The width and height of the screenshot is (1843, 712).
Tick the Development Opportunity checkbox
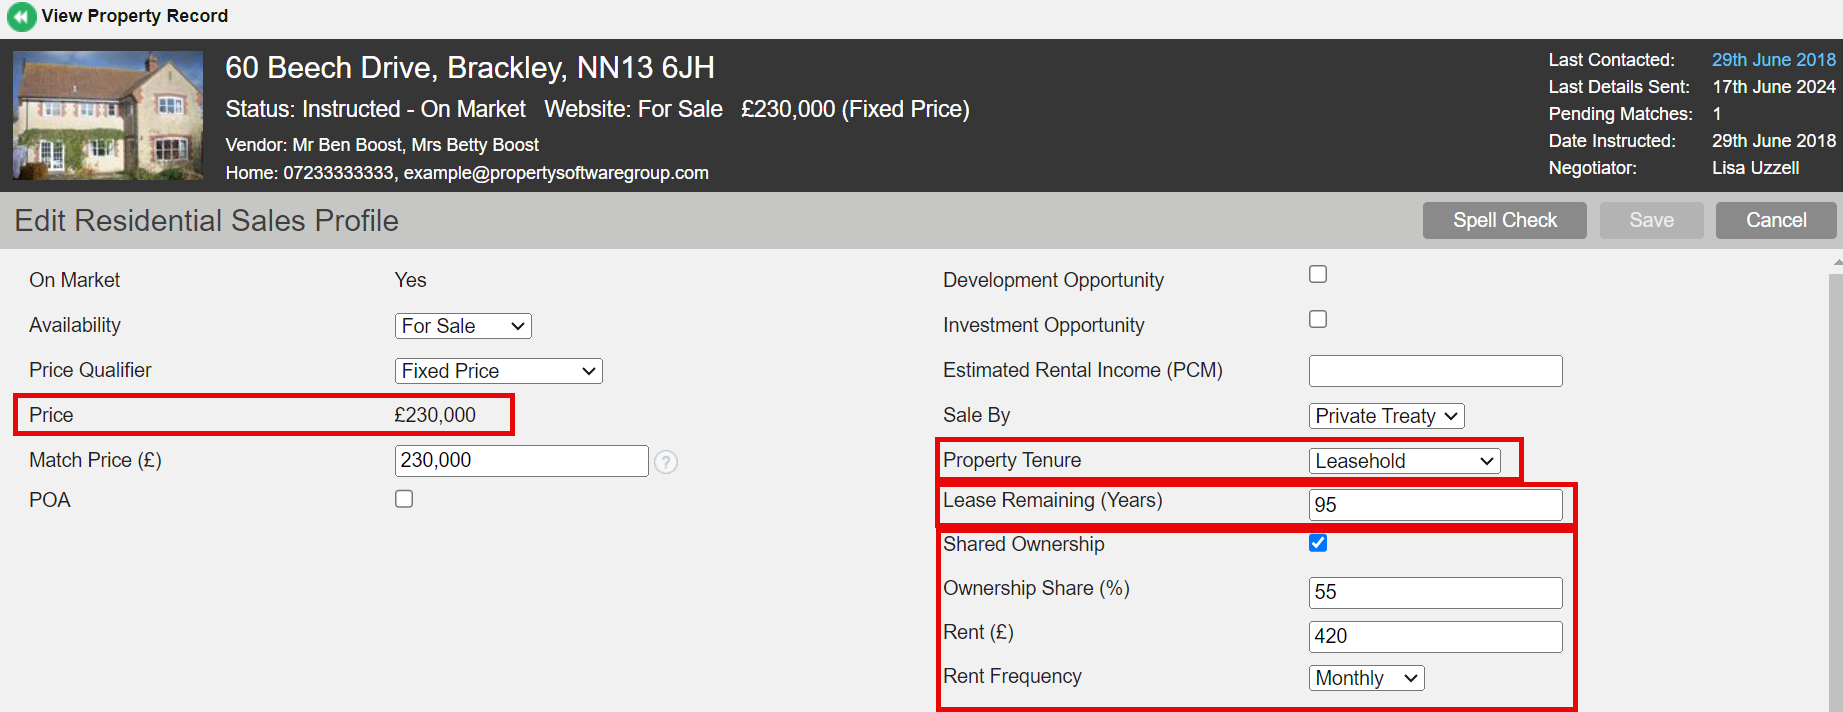[1318, 274]
